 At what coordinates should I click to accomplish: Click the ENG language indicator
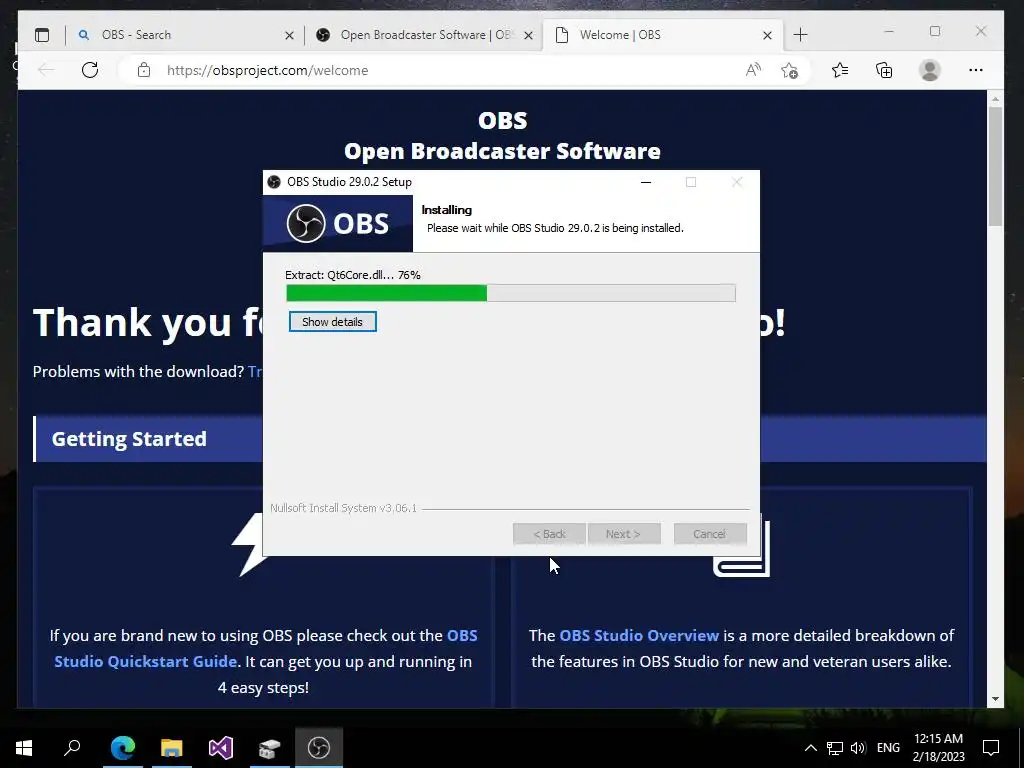tap(888, 748)
